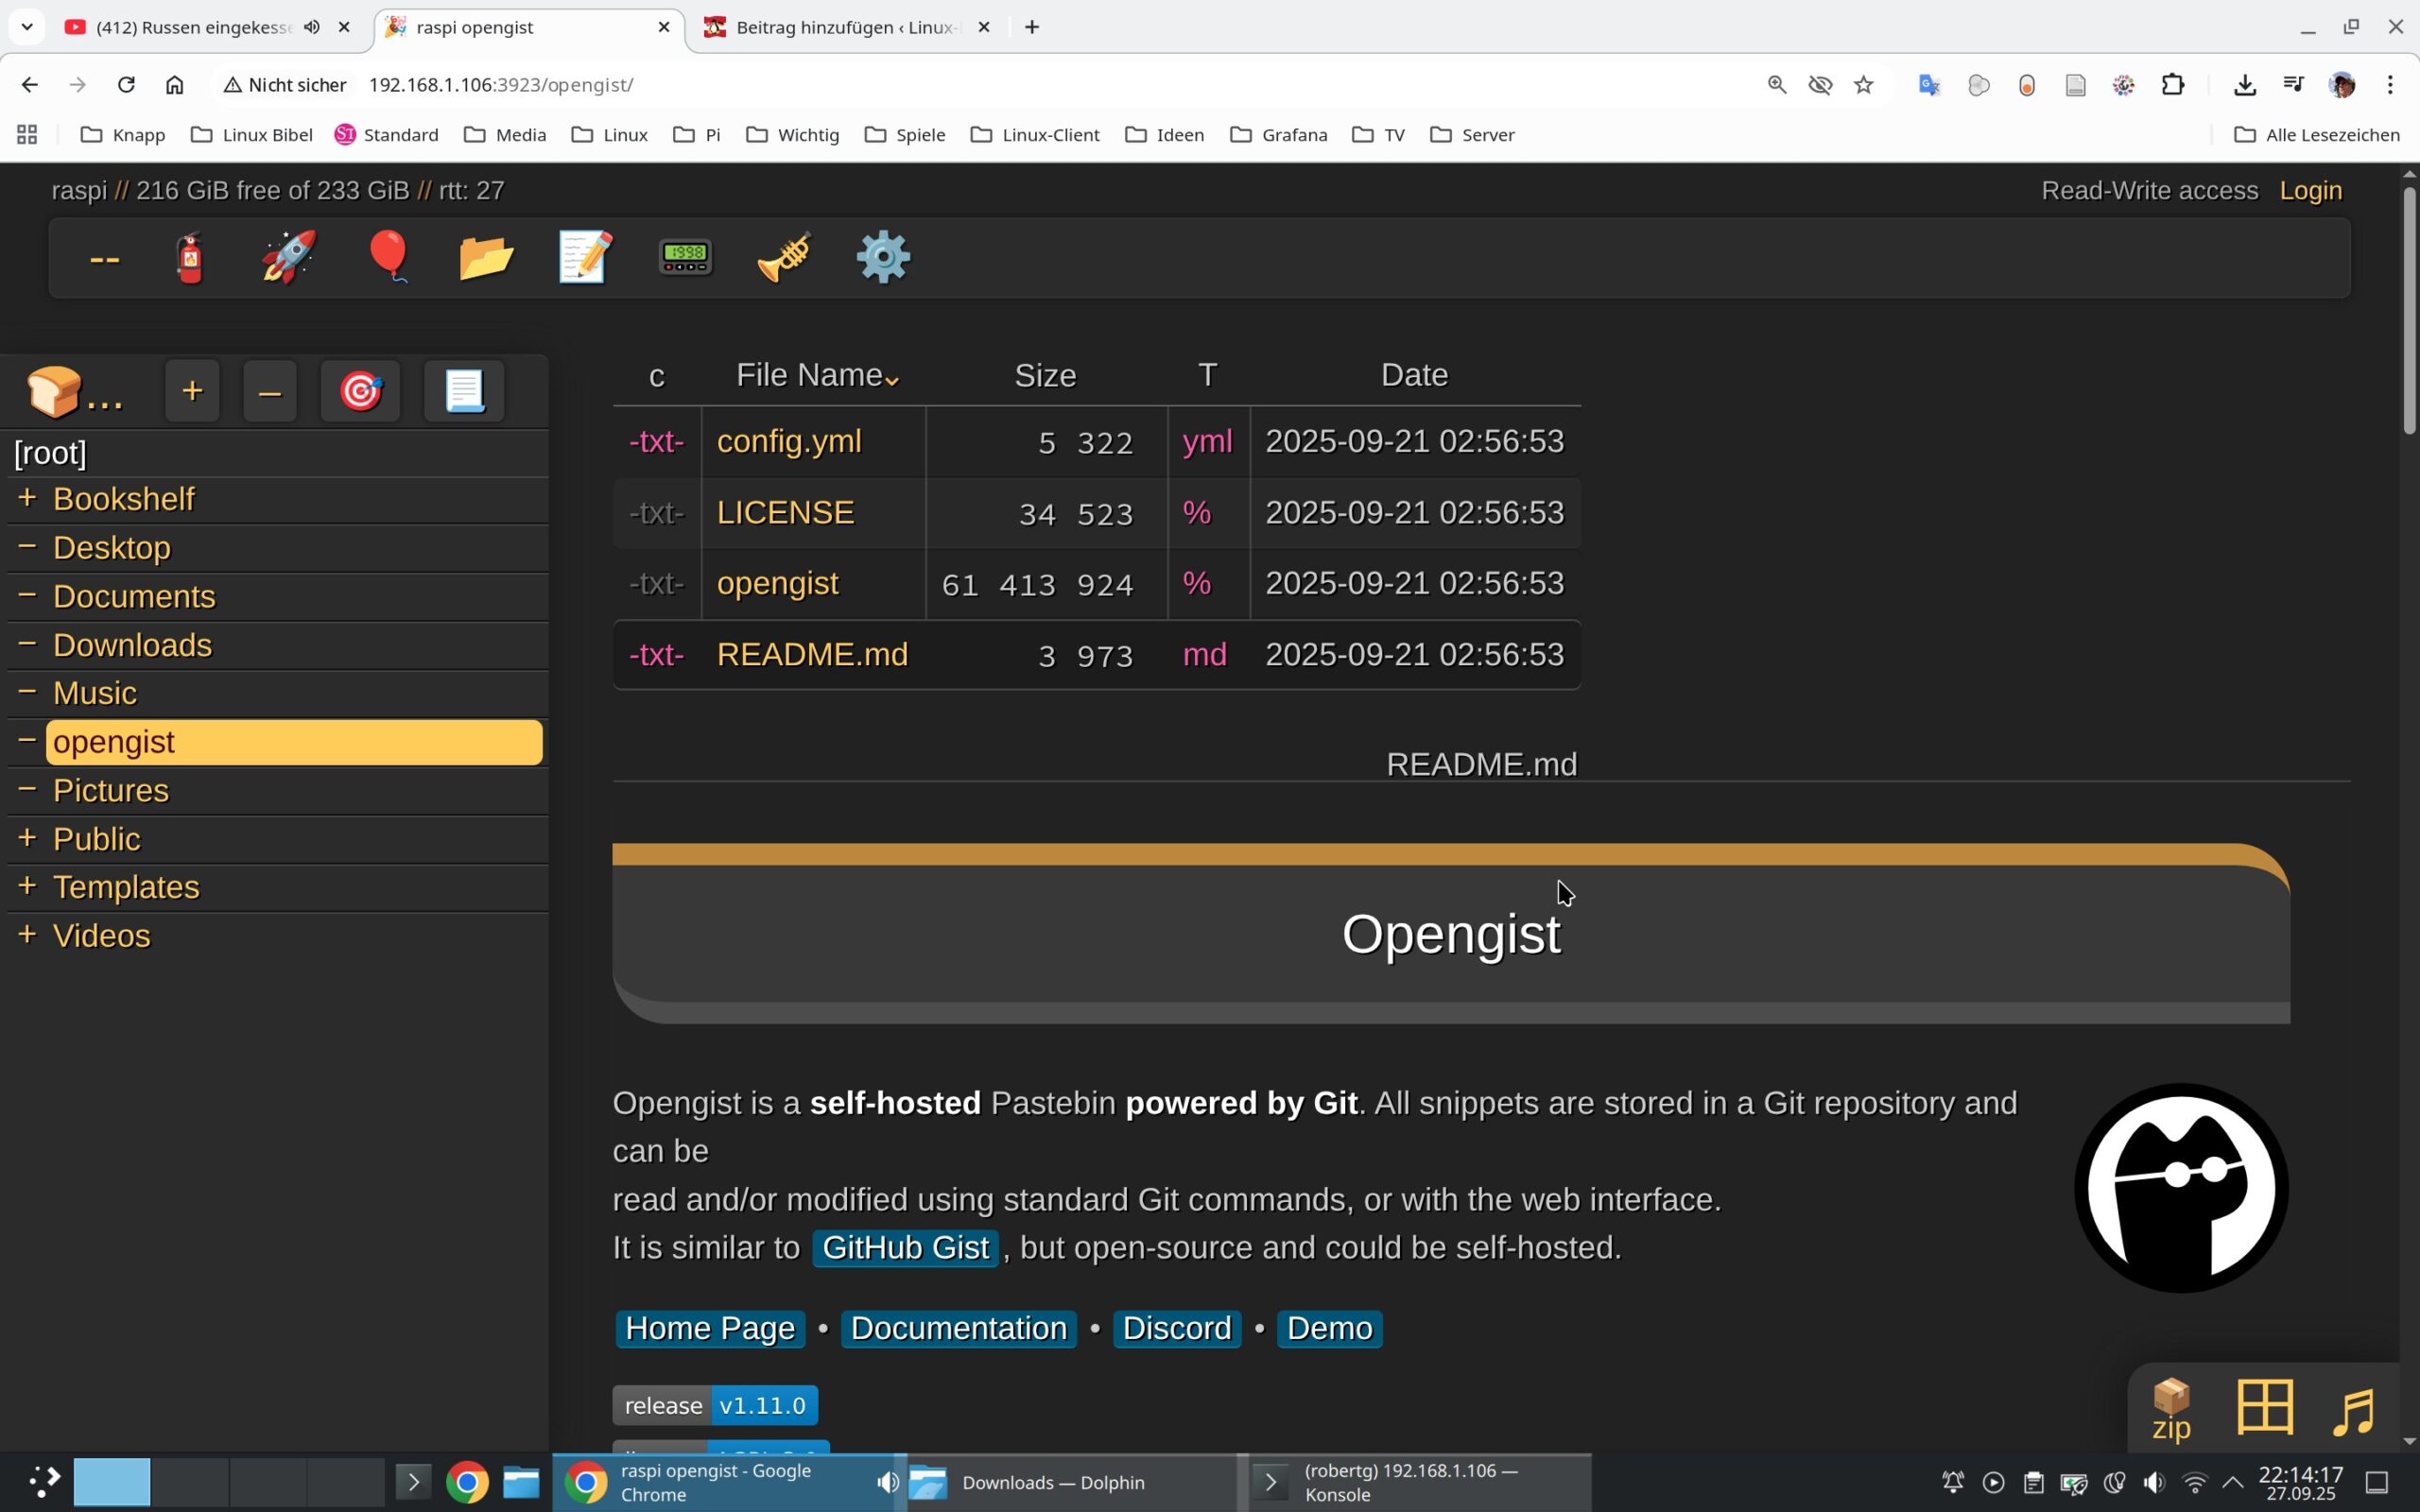
Task: Switch to Beitrag hinzufügen tab
Action: tap(845, 27)
